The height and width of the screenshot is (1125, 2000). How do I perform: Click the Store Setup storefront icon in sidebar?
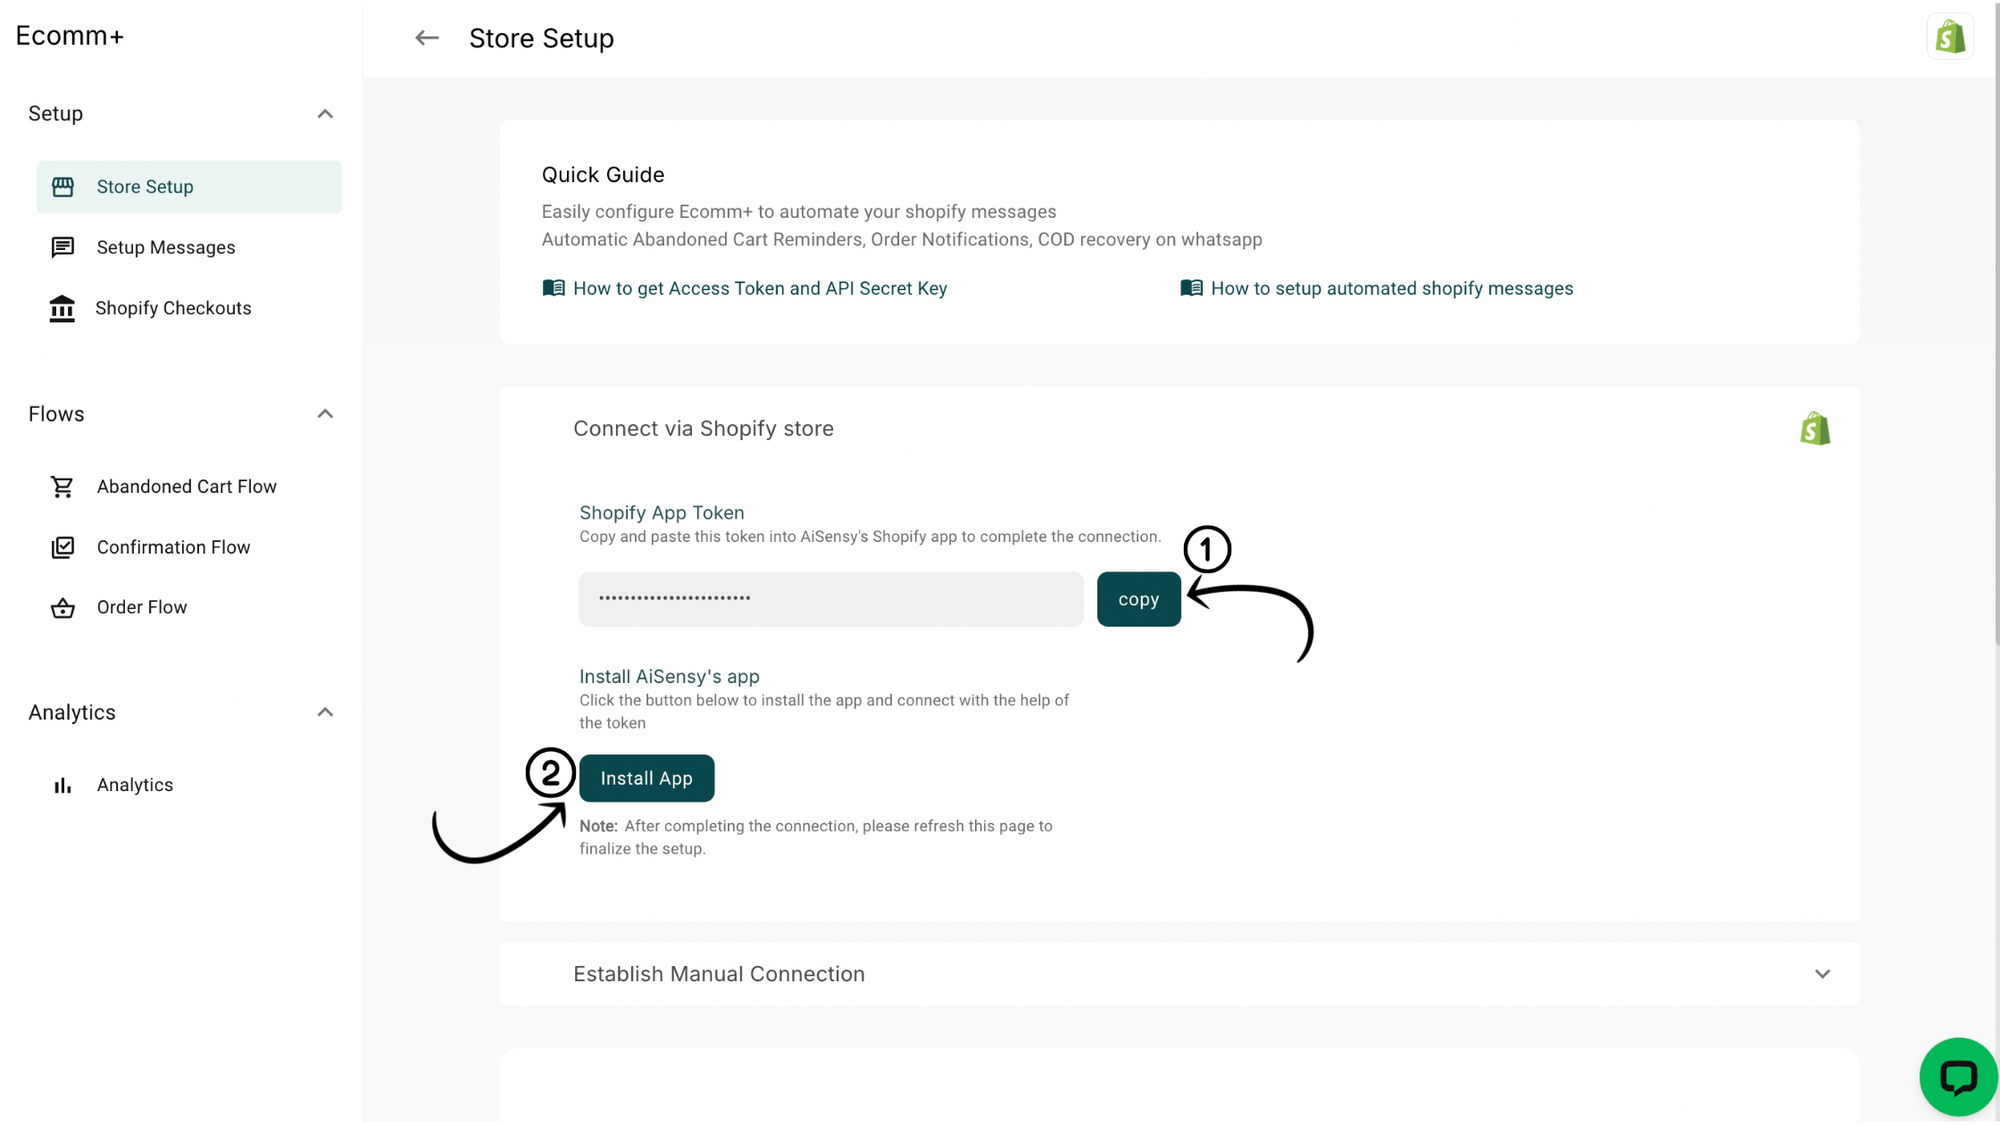tap(63, 187)
